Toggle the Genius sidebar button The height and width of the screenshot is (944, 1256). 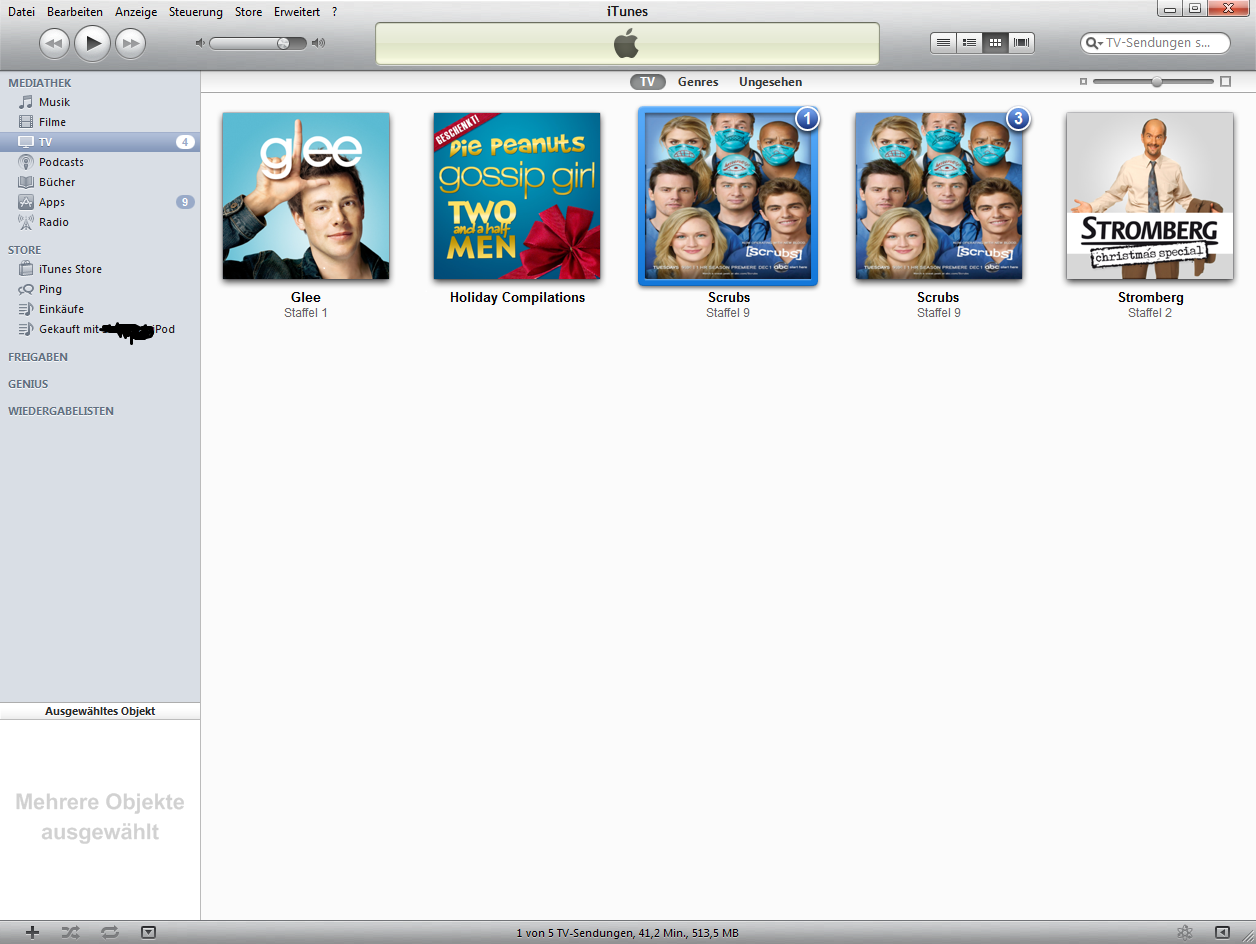tap(1222, 932)
